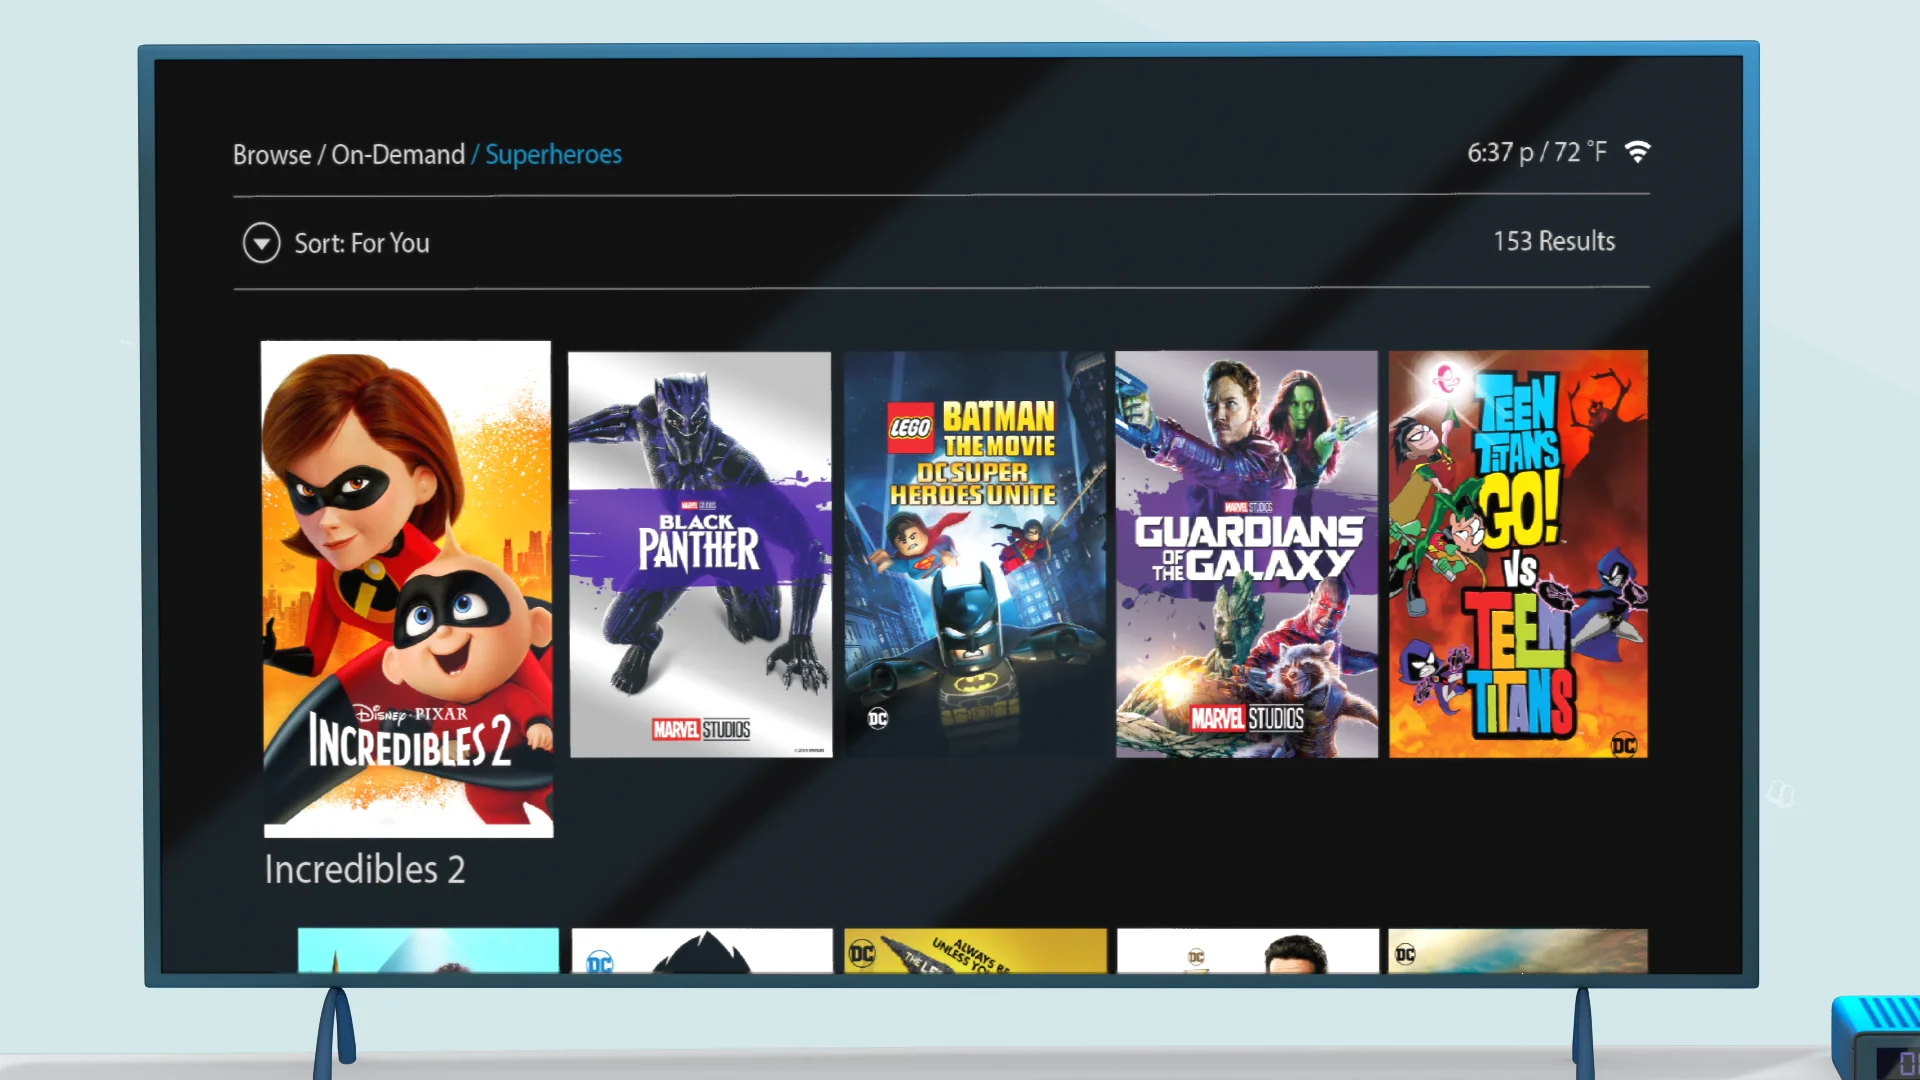This screenshot has width=1920, height=1080.
Task: Open the Black Panther movie tile
Action: tap(700, 555)
